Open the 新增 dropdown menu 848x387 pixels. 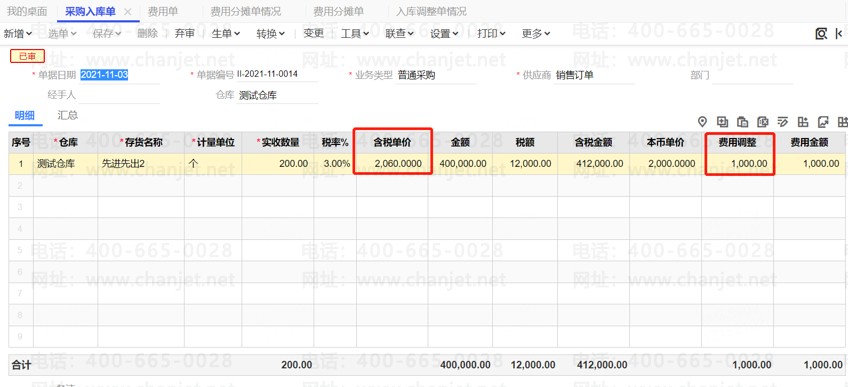tap(18, 34)
